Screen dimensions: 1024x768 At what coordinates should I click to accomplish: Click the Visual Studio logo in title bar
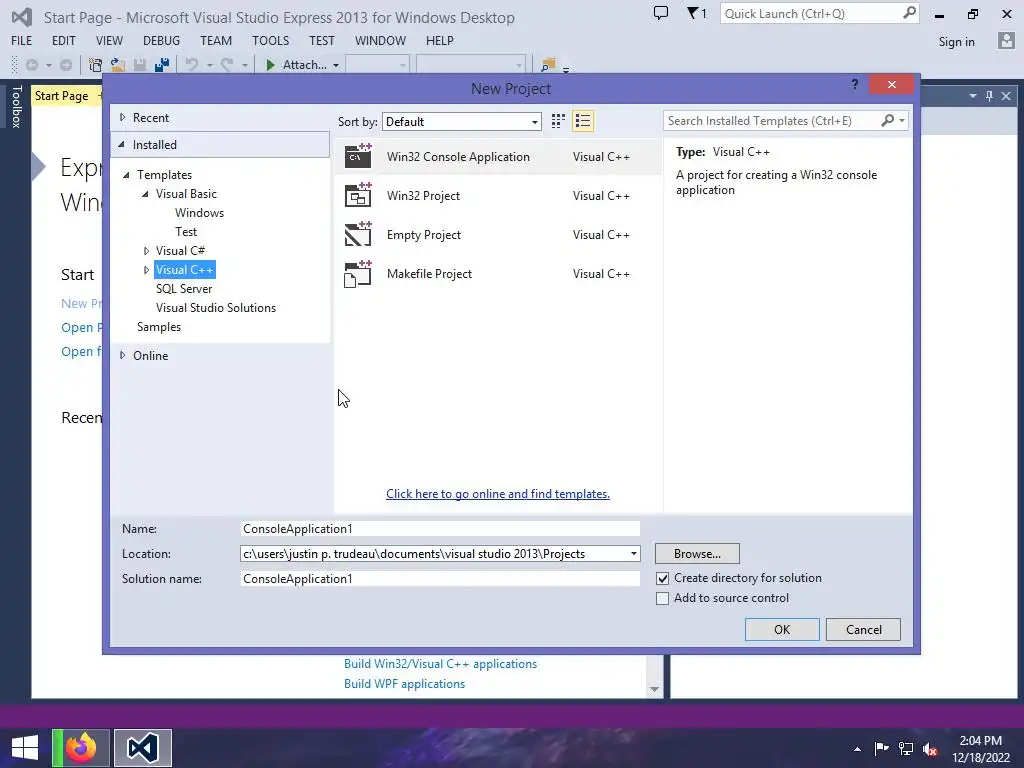(22, 17)
